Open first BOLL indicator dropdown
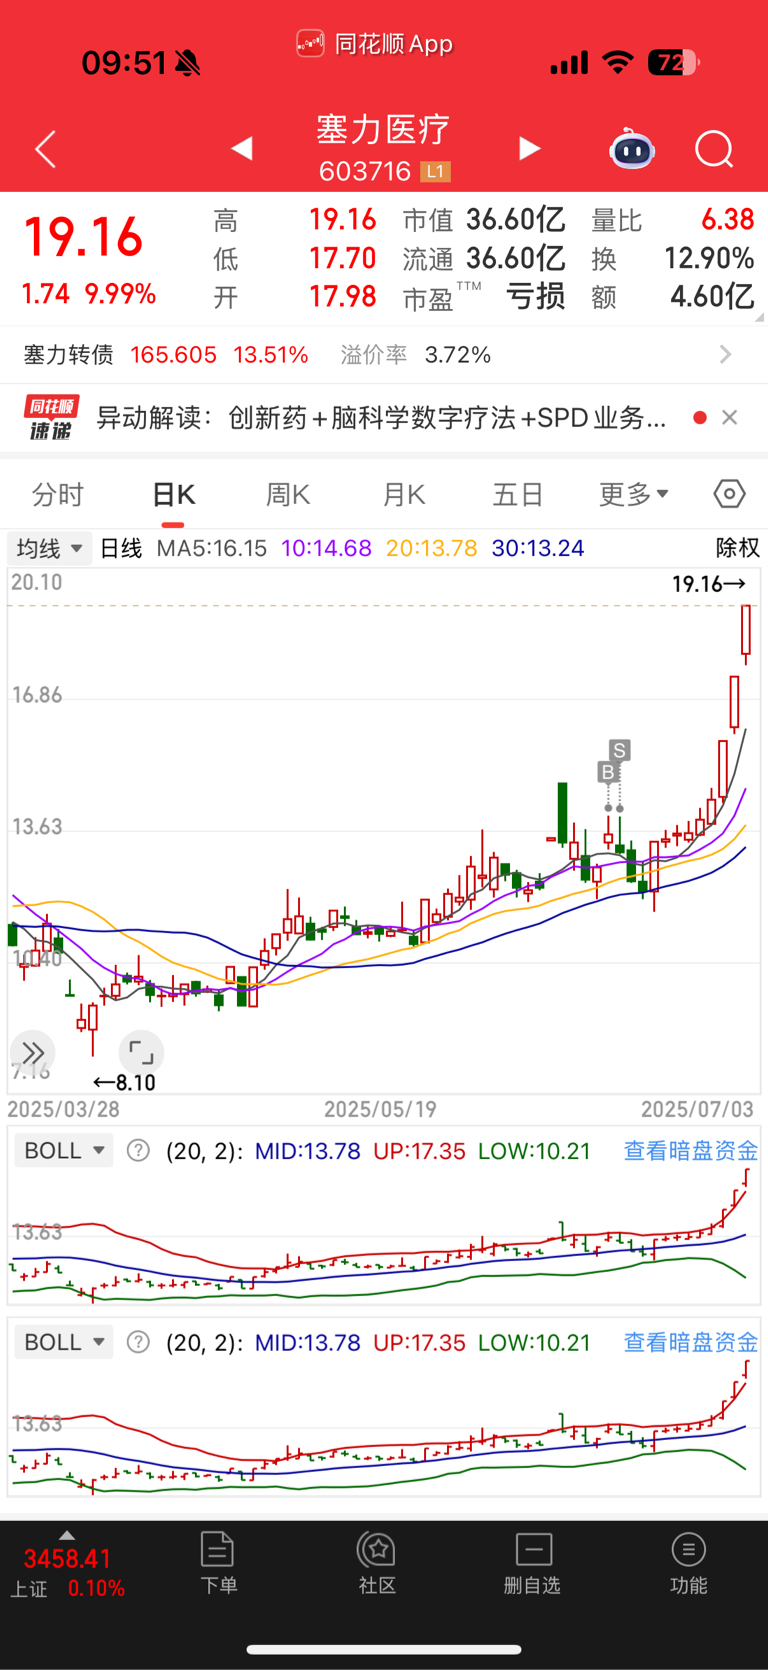Viewport: 768px width, 1670px height. tap(63, 1151)
